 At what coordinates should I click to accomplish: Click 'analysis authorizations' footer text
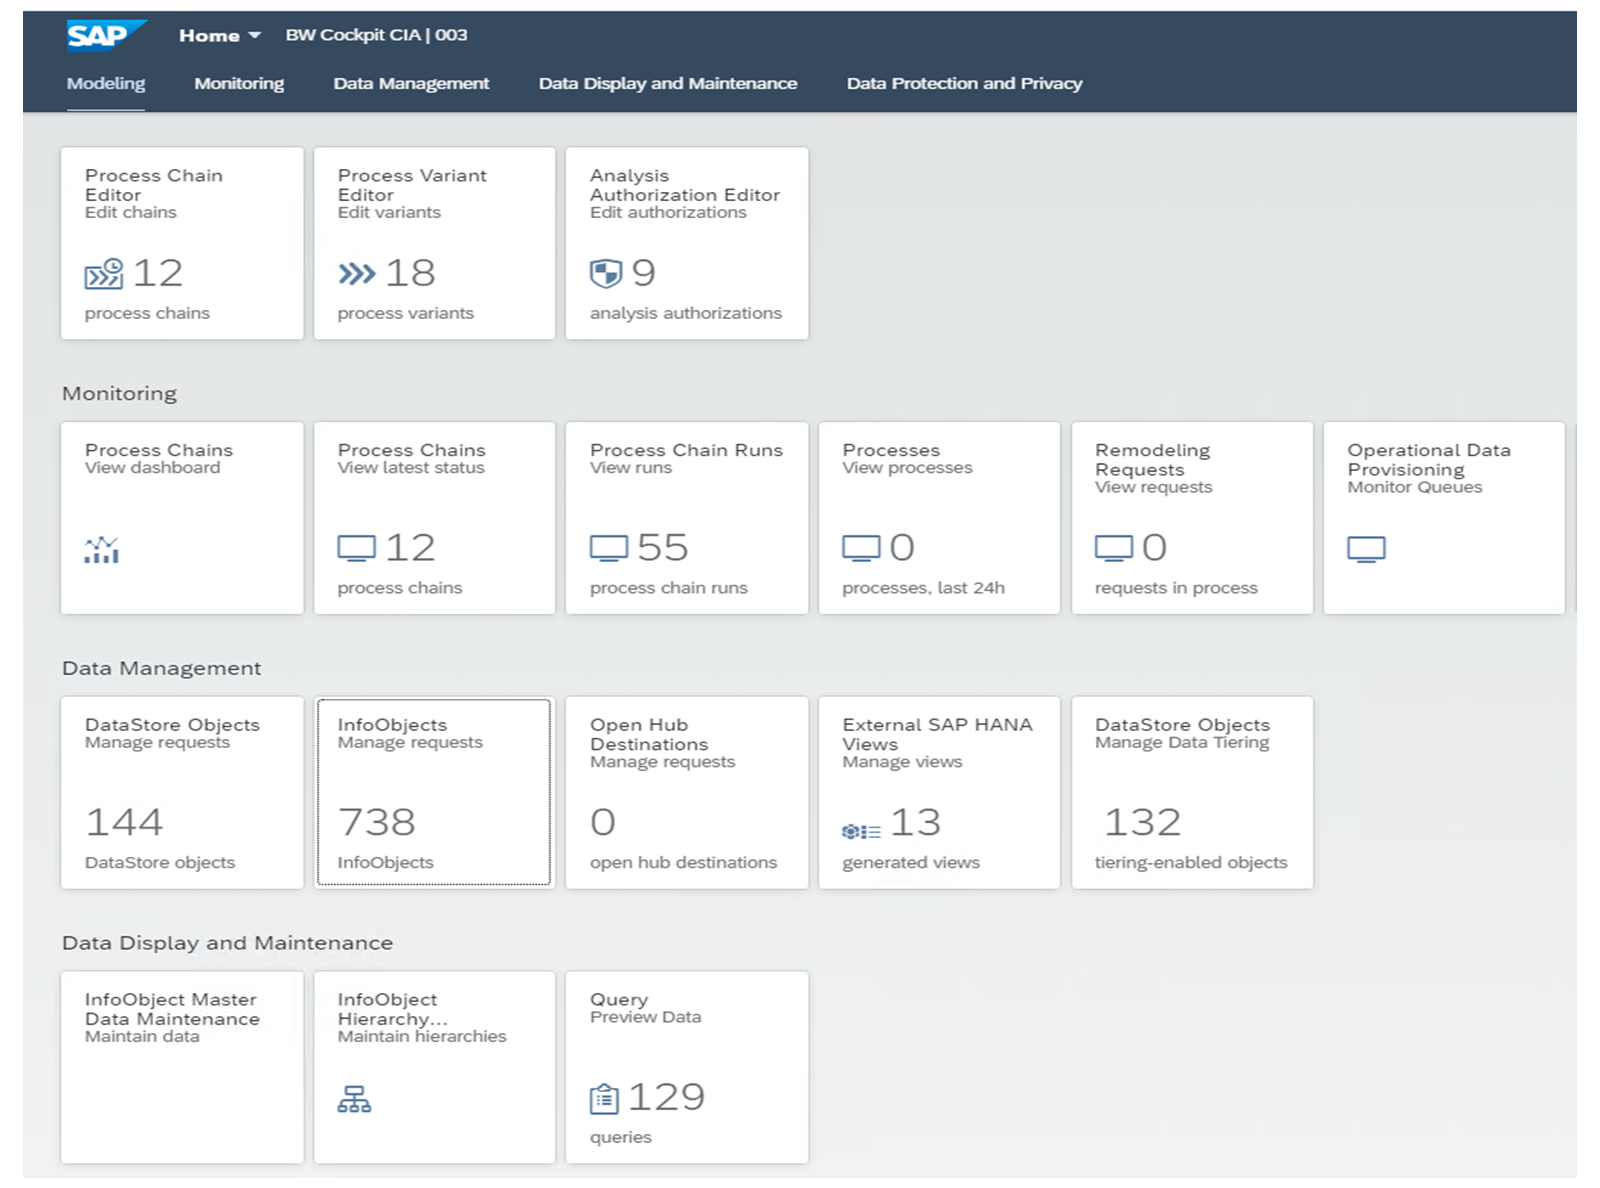point(686,314)
